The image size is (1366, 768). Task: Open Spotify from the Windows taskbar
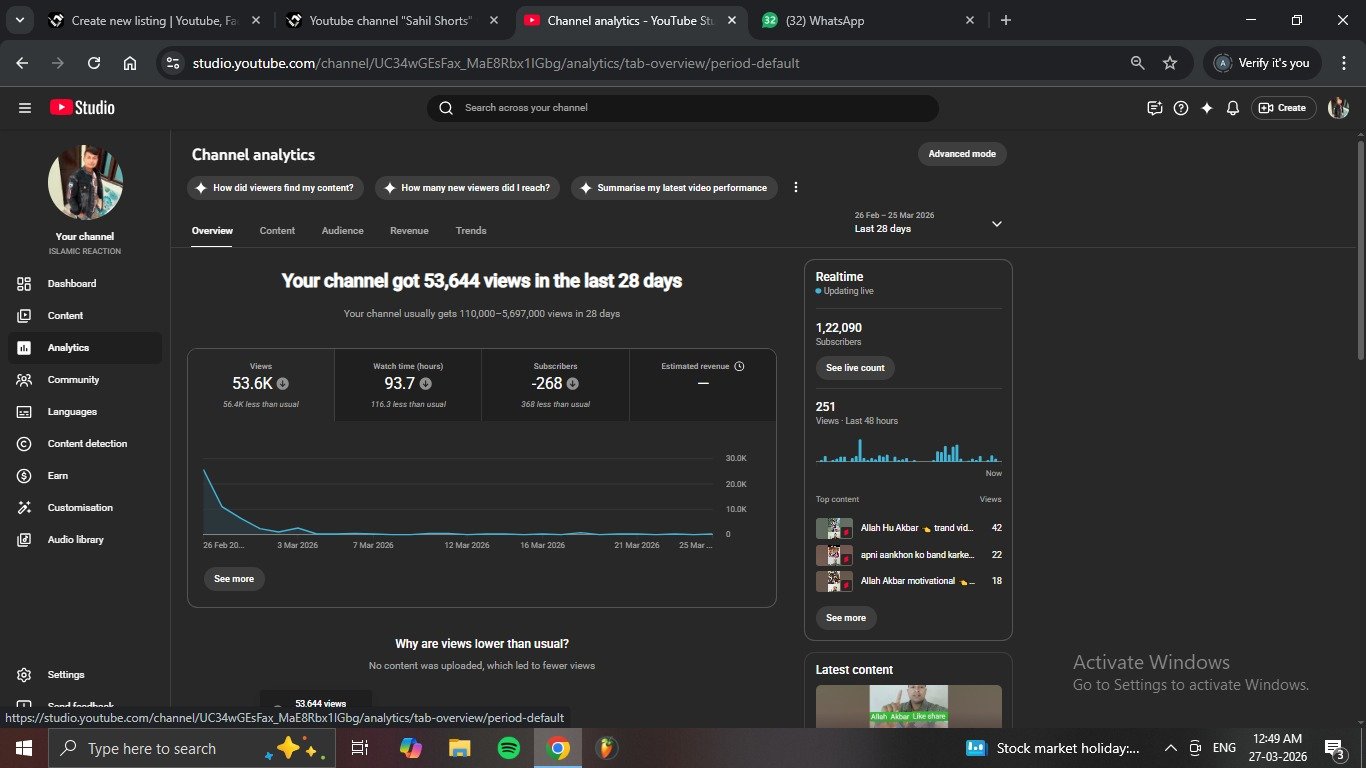(x=508, y=748)
